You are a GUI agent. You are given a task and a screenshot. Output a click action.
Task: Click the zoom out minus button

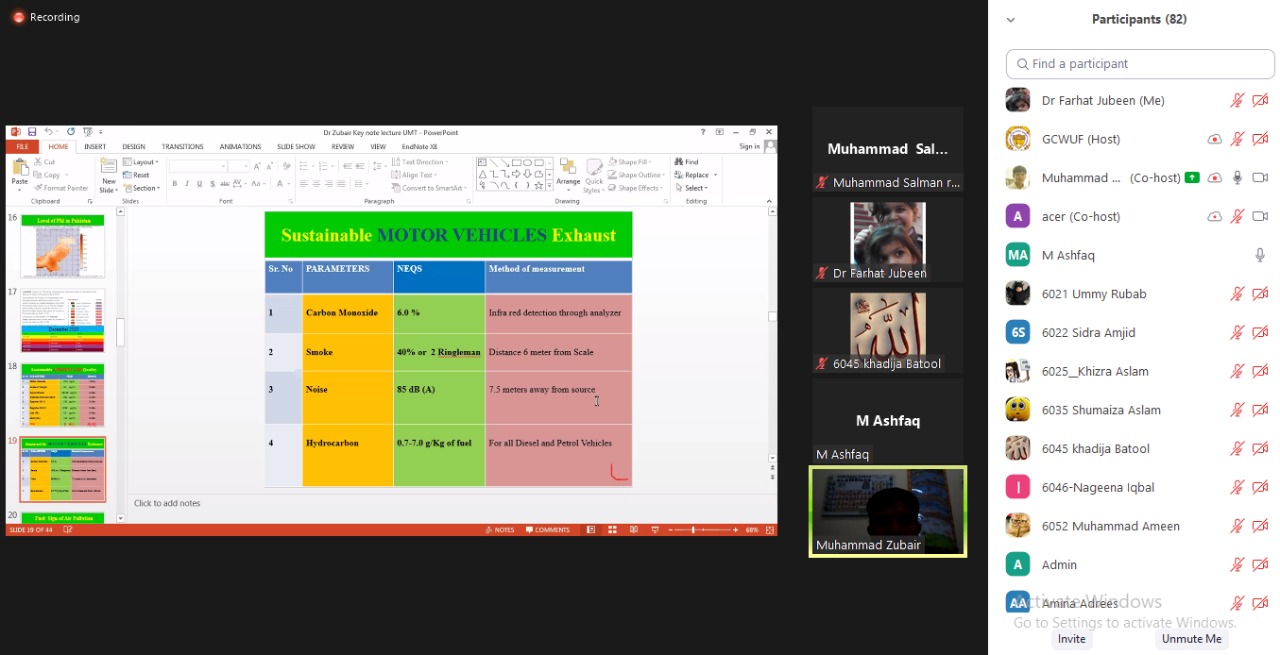point(669,530)
